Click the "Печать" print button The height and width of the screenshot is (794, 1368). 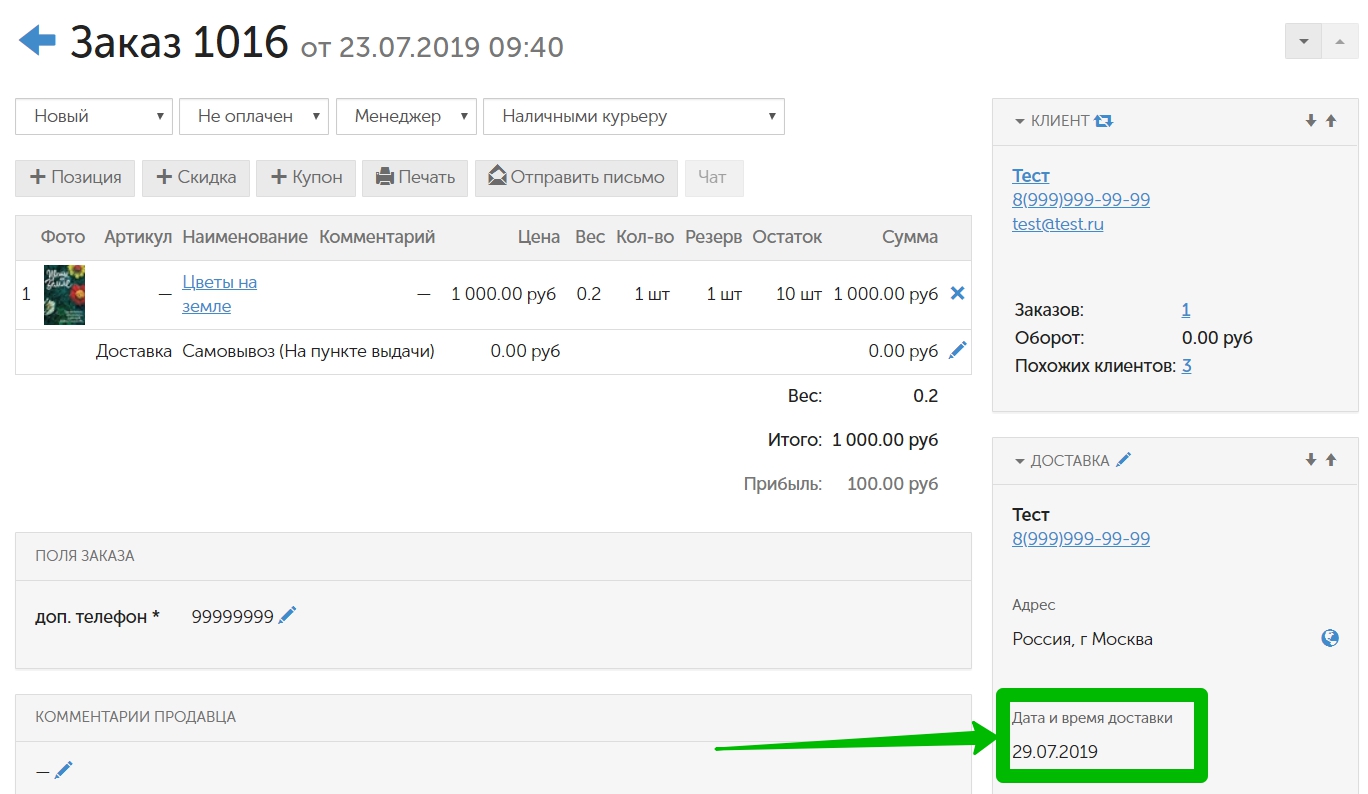coord(415,178)
